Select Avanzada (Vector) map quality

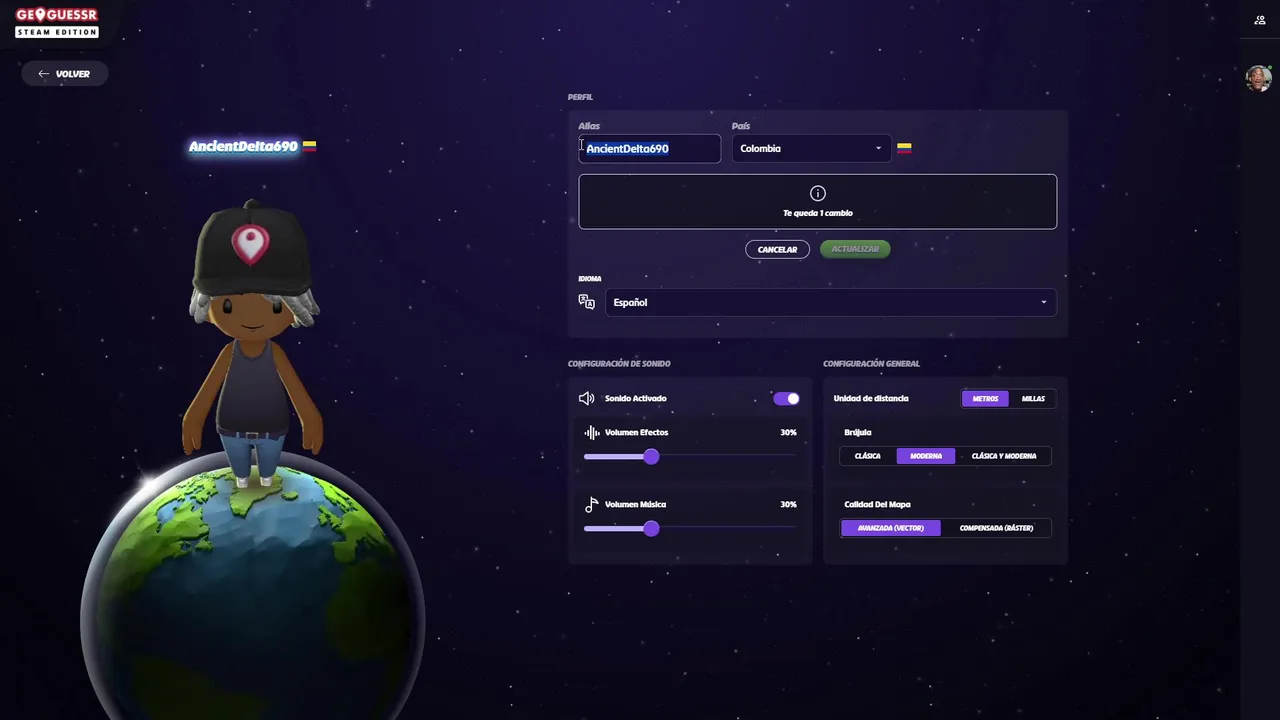pyautogui.click(x=890, y=528)
